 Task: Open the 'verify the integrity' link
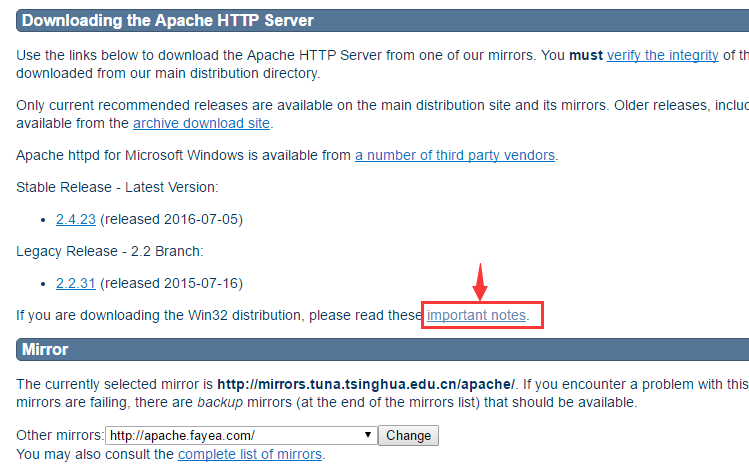coord(663,55)
